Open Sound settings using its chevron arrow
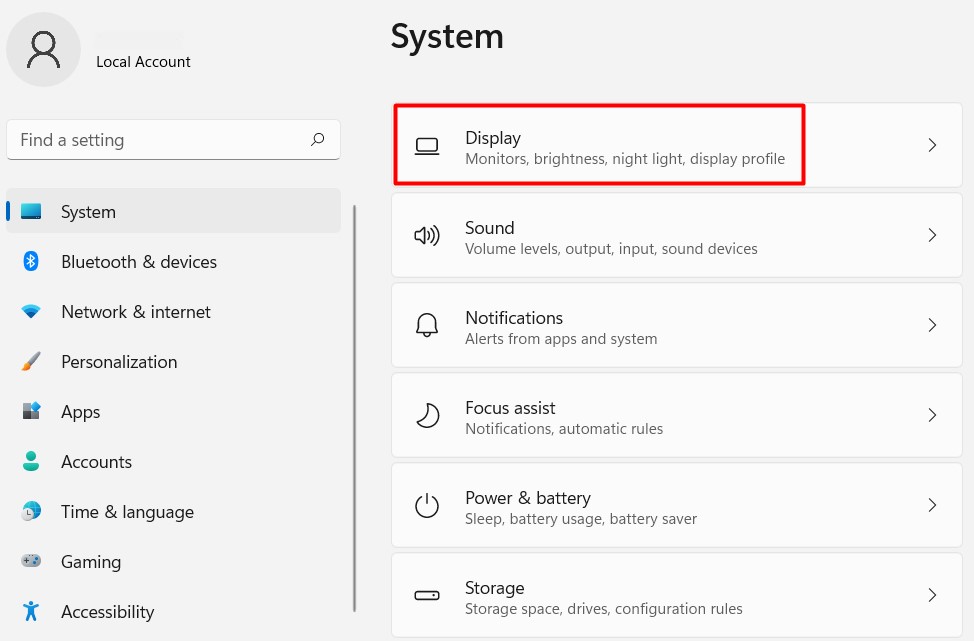 tap(932, 236)
